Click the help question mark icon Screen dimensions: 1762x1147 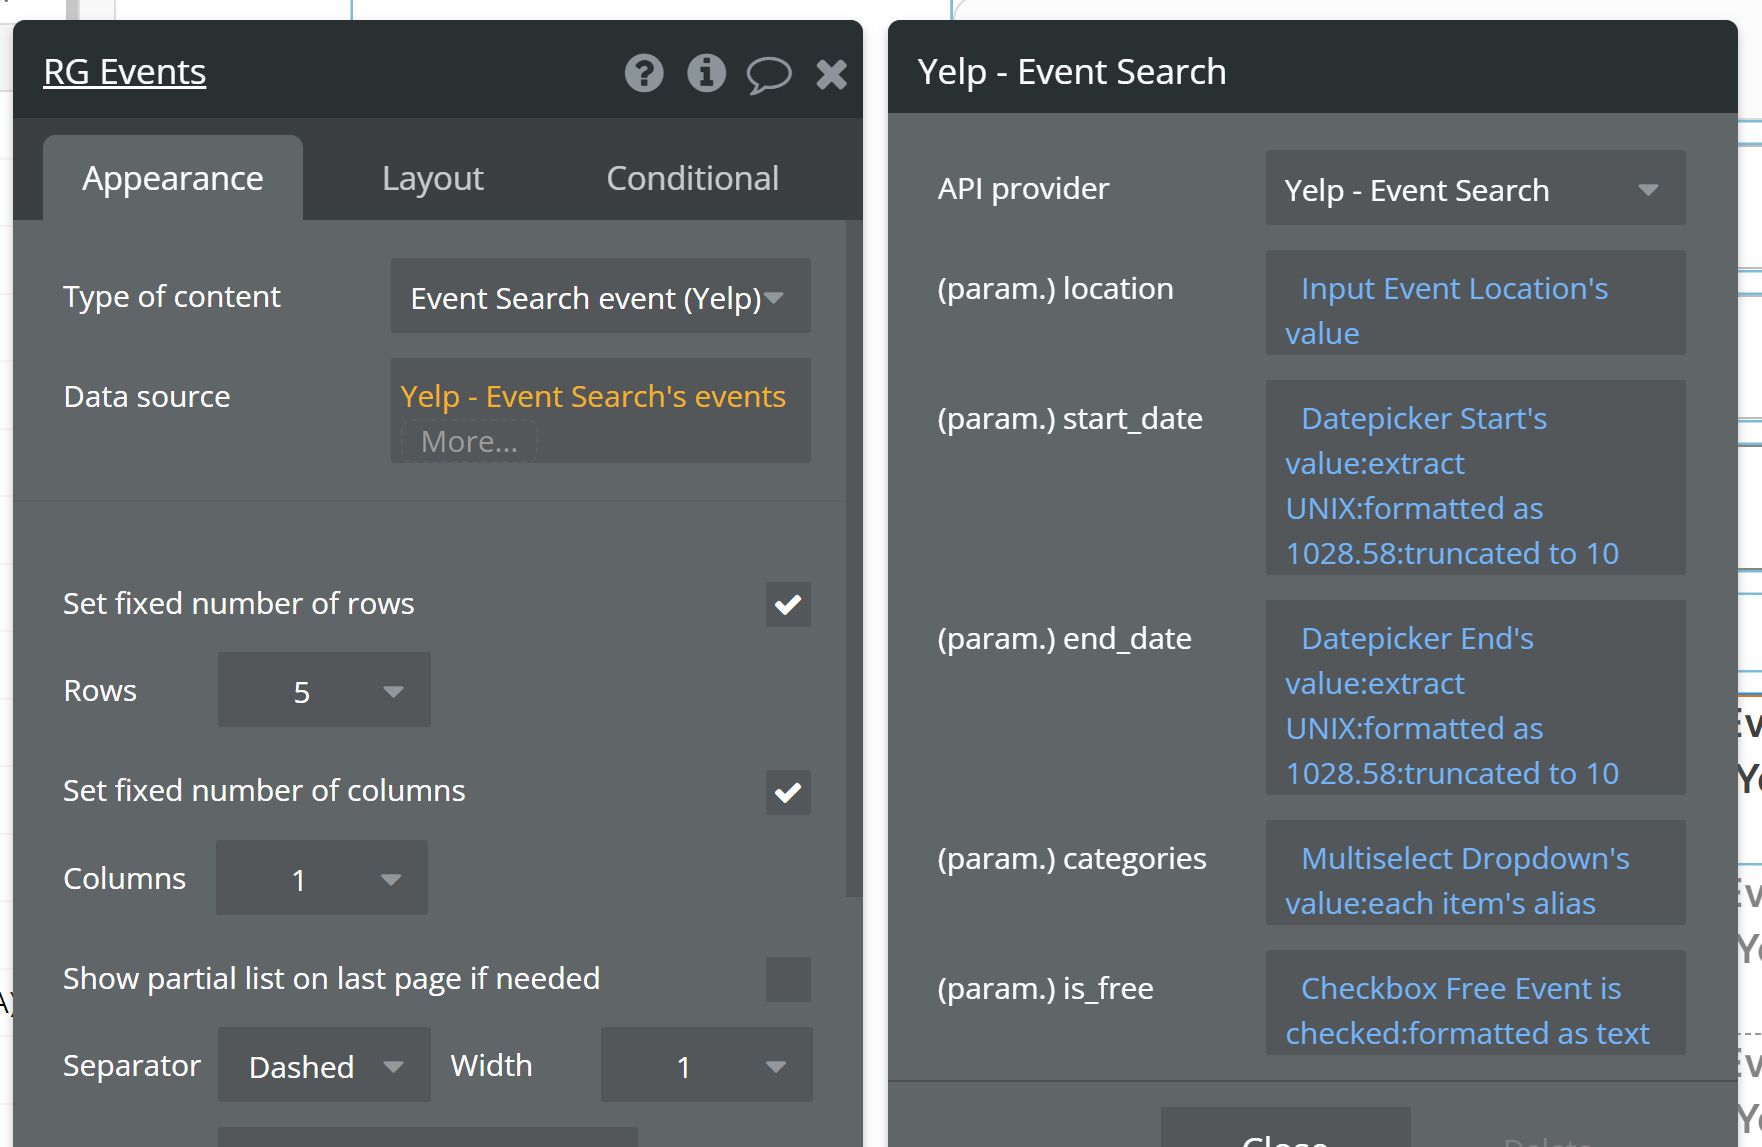pyautogui.click(x=644, y=73)
